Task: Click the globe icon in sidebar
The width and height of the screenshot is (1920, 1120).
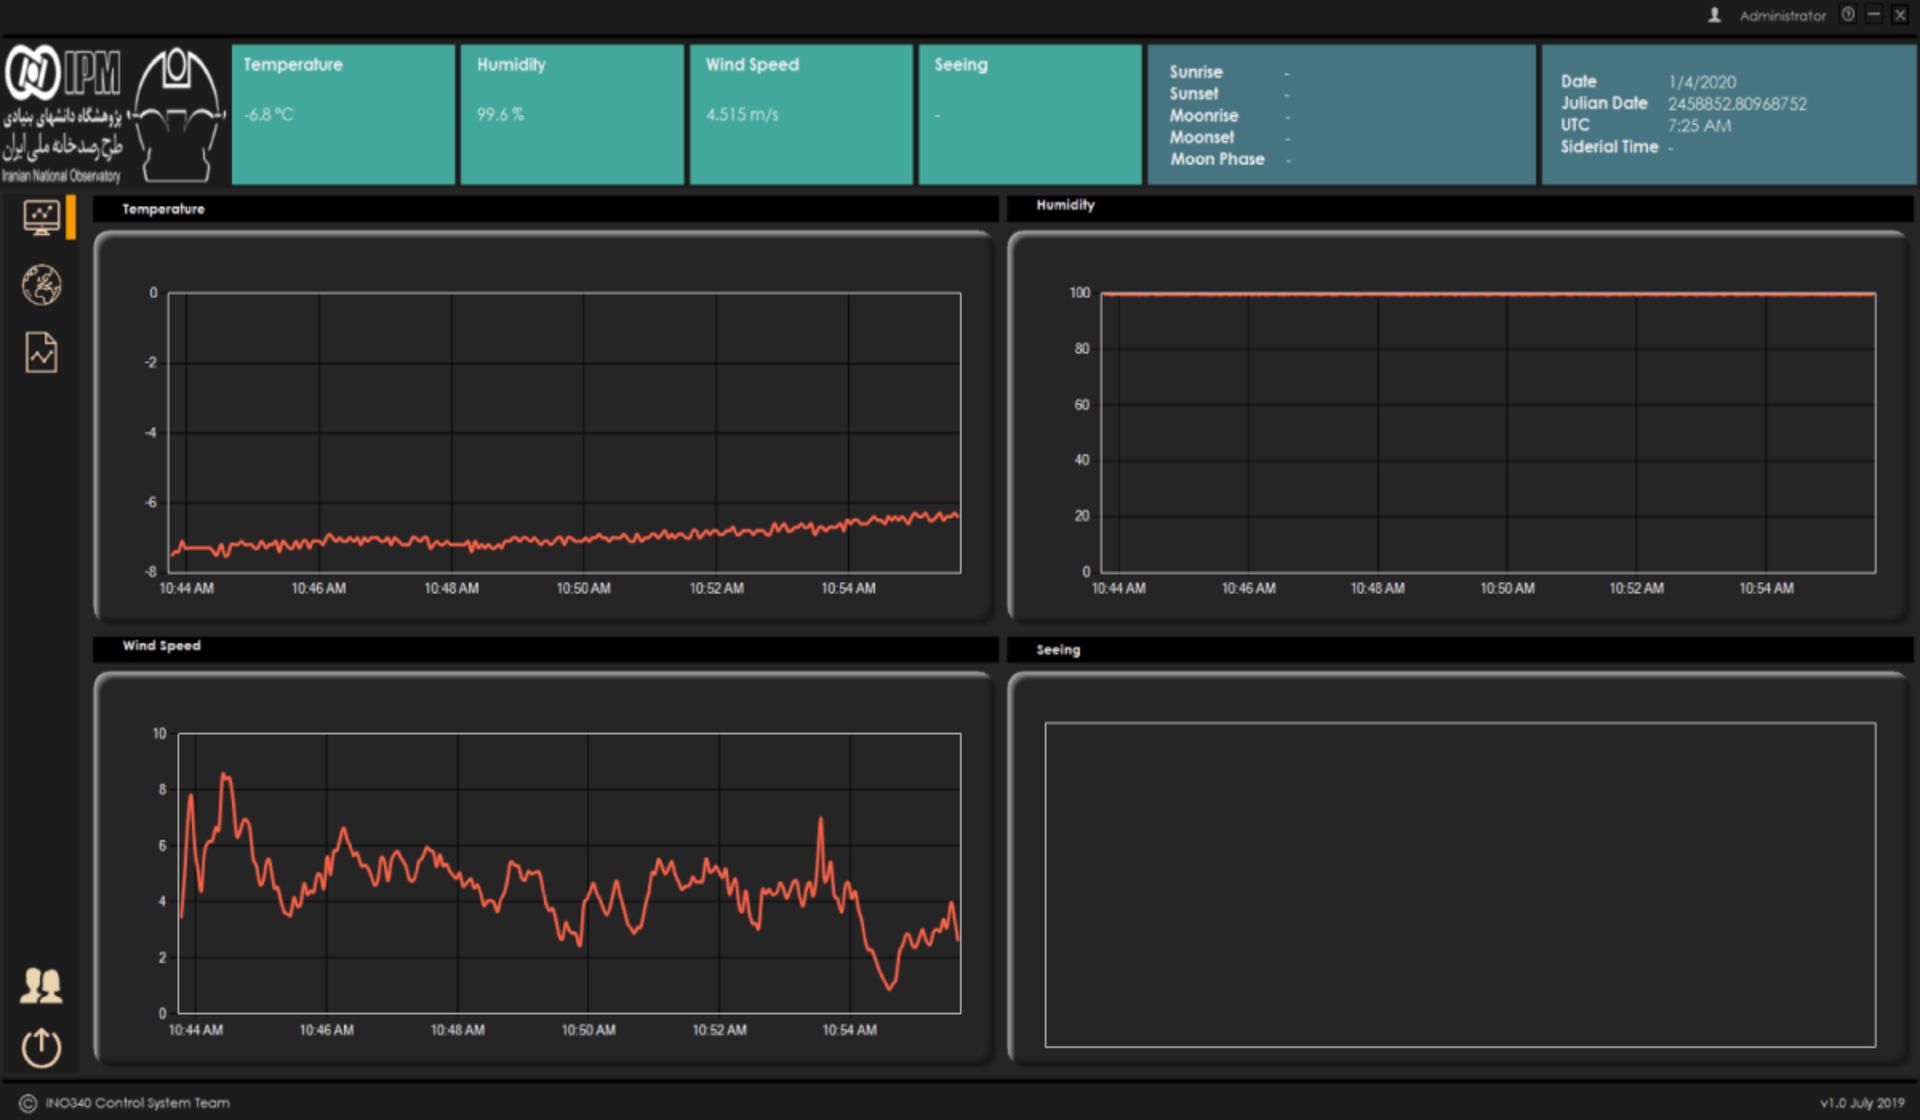Action: pos(41,285)
